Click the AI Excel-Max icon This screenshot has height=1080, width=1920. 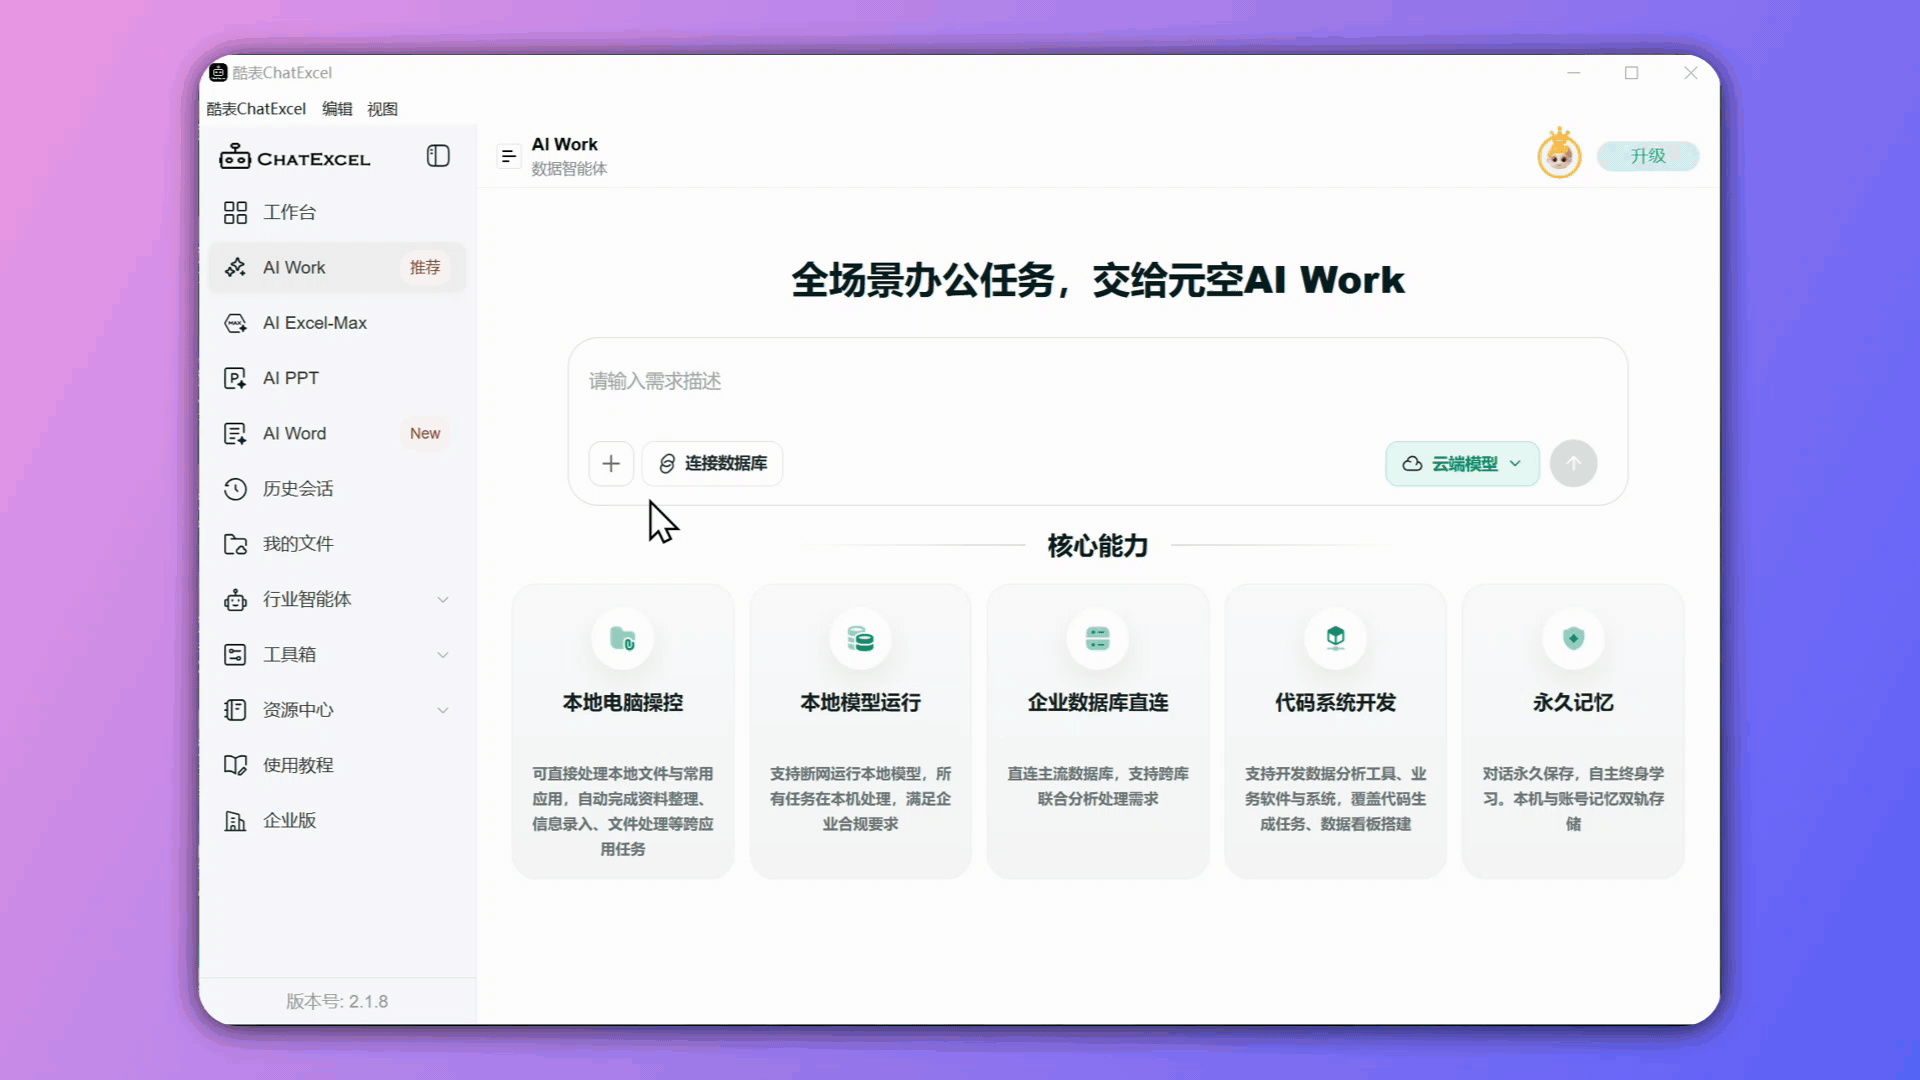click(x=235, y=323)
